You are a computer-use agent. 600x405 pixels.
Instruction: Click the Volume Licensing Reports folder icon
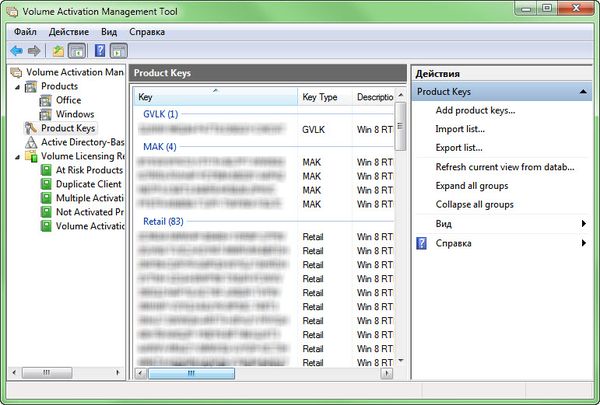(31, 156)
